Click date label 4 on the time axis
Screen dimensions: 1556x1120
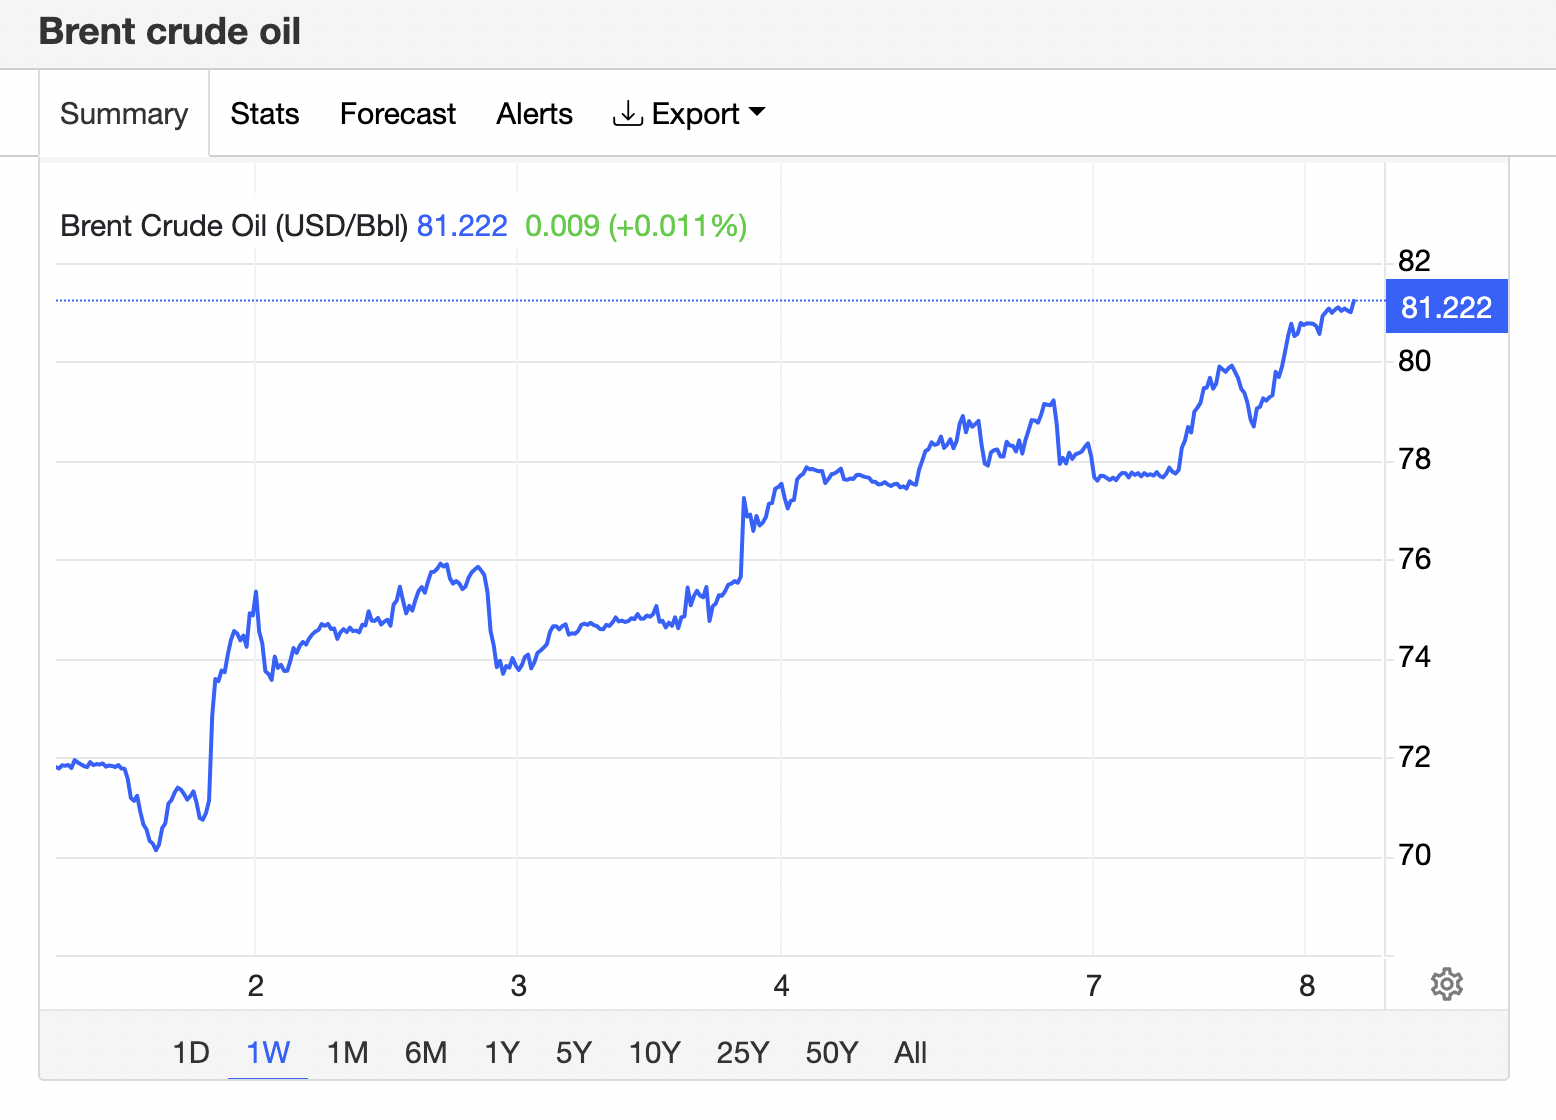pos(781,986)
